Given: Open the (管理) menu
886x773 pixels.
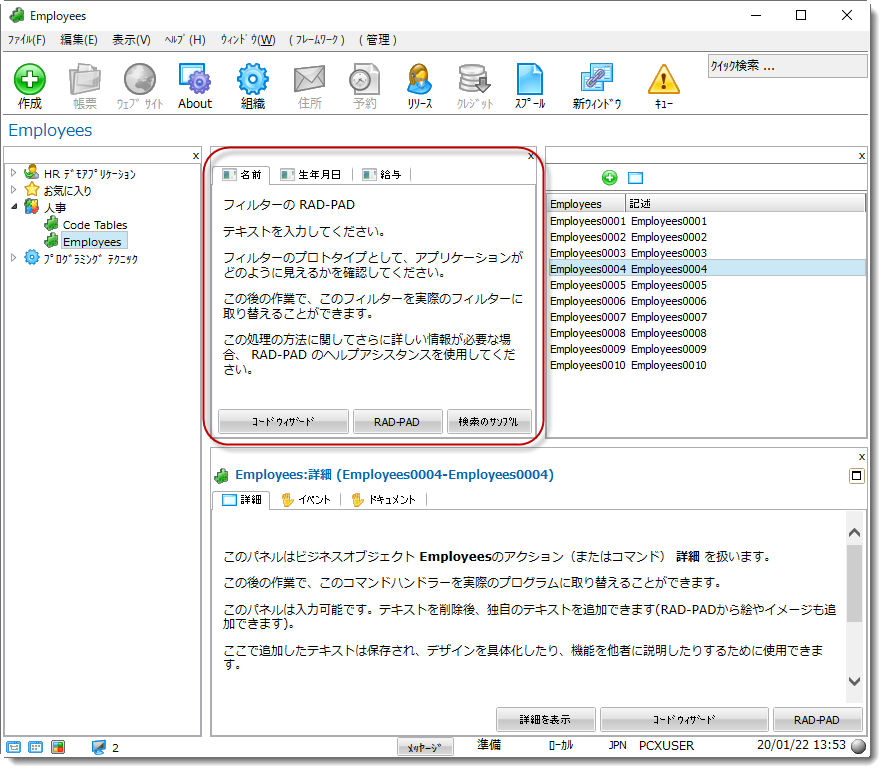Looking at the screenshot, I should point(378,40).
